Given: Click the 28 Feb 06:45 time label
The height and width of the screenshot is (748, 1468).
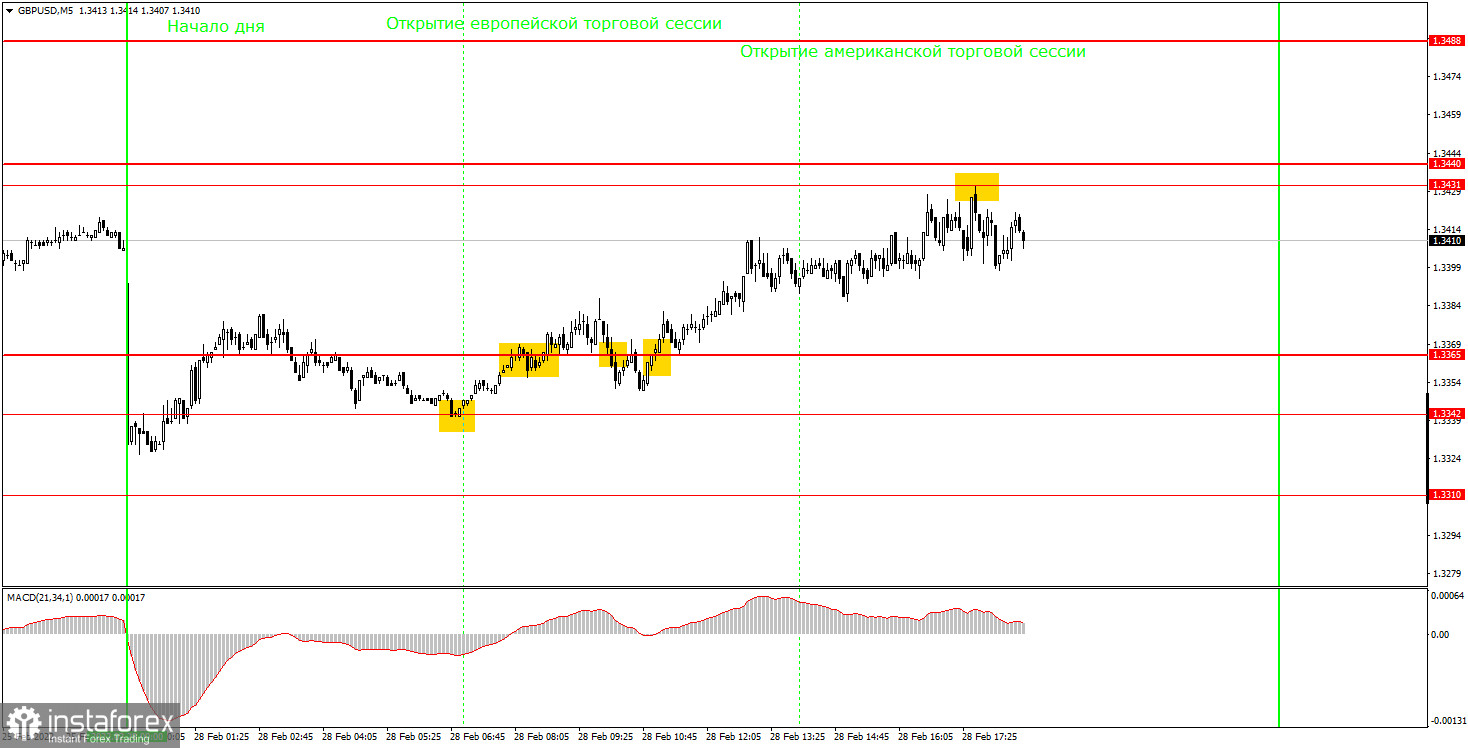Looking at the screenshot, I should pos(478,738).
